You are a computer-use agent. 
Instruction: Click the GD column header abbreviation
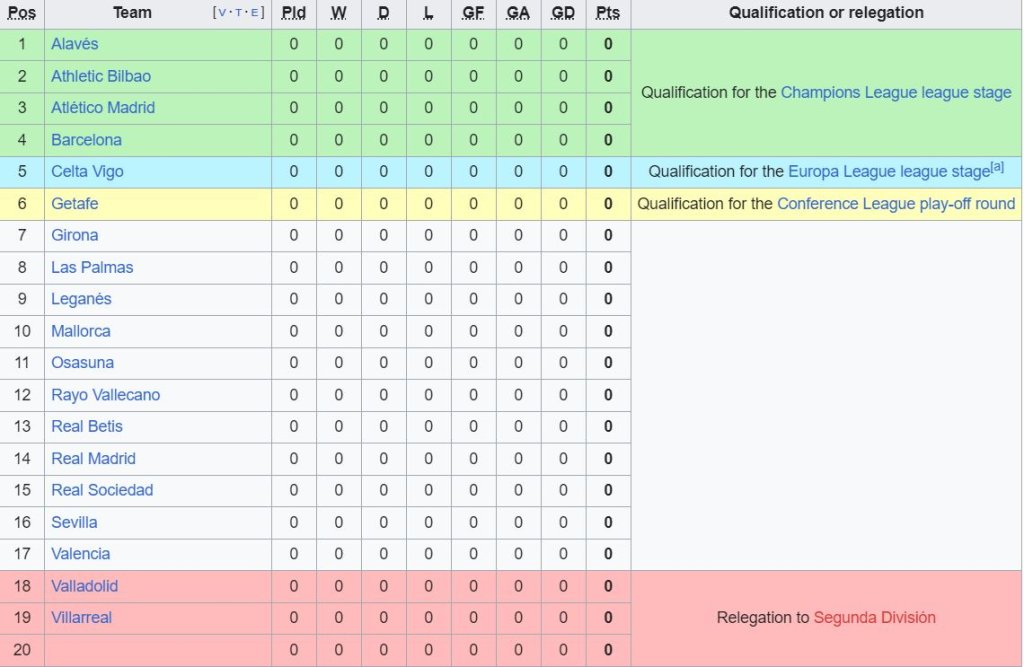(563, 13)
